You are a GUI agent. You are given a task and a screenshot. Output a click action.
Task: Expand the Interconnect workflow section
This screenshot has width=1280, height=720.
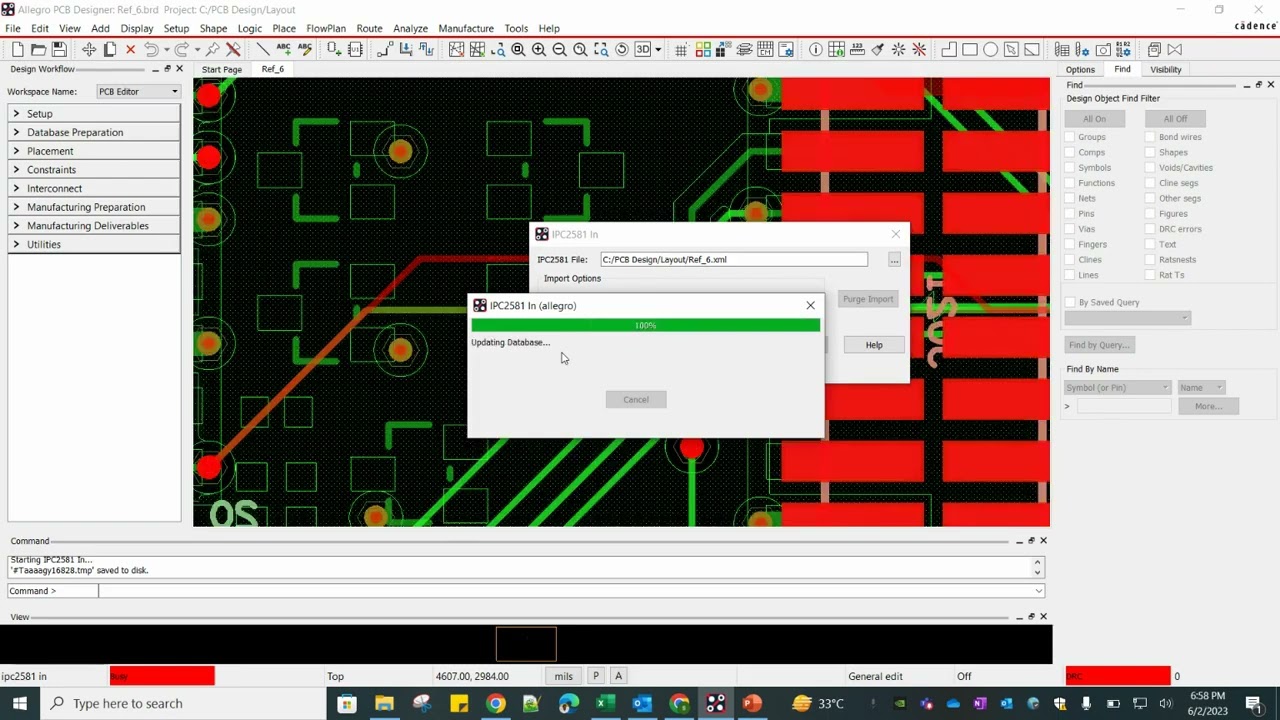(94, 188)
